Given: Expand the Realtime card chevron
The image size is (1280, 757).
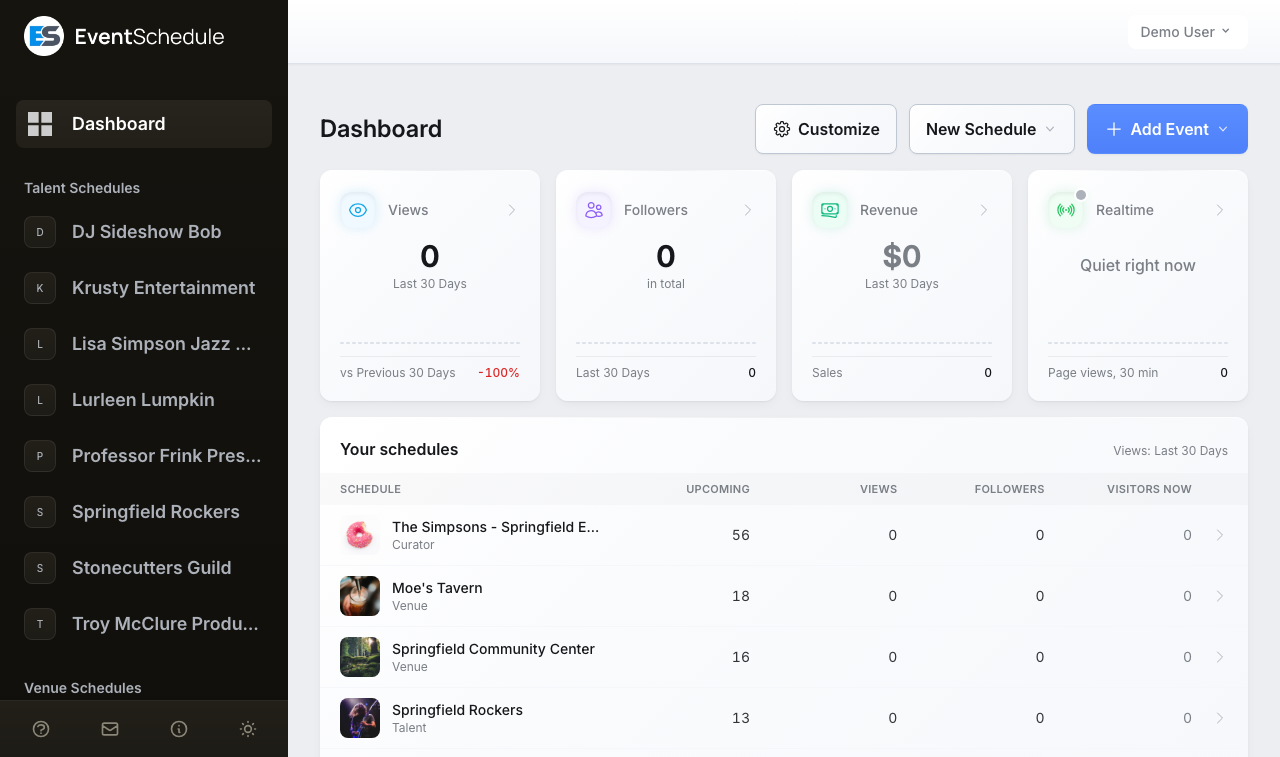Looking at the screenshot, I should (1220, 210).
